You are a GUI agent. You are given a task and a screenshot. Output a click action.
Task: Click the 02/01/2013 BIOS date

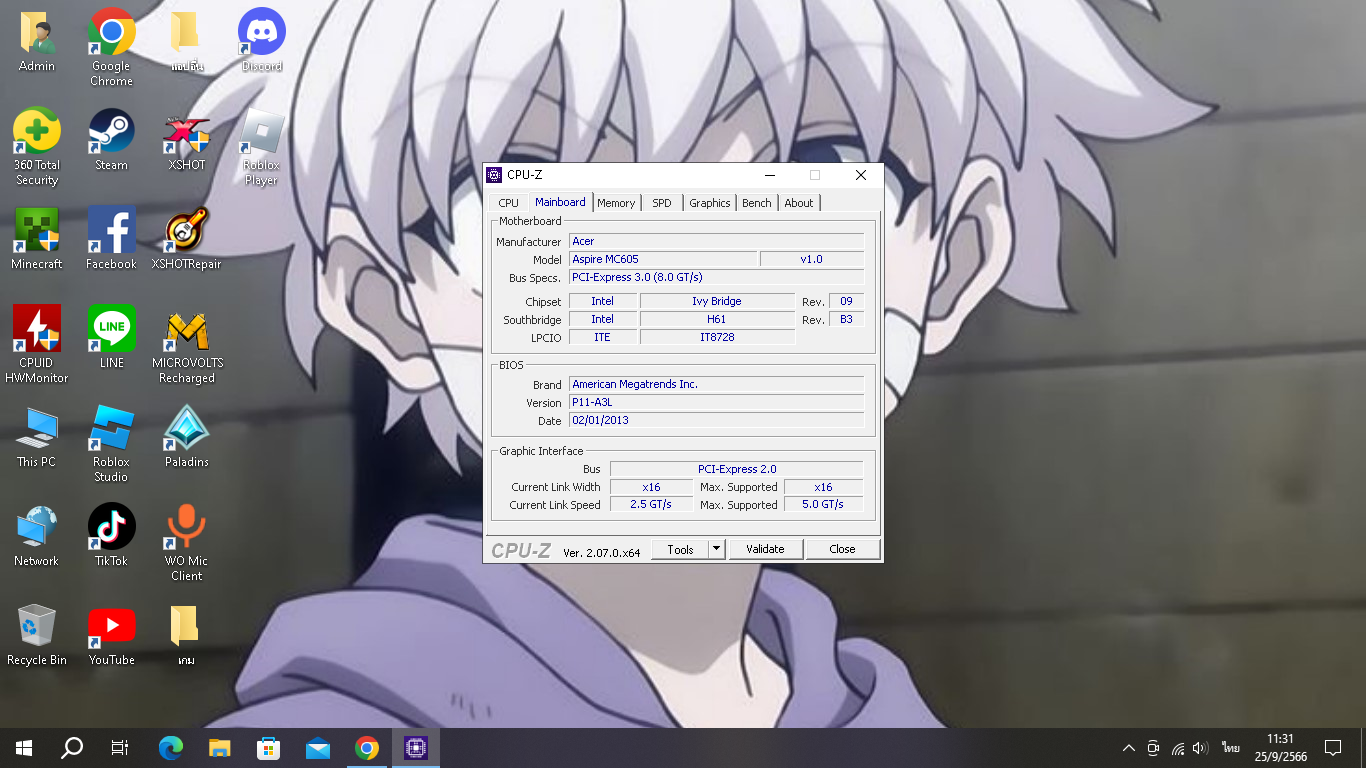716,420
